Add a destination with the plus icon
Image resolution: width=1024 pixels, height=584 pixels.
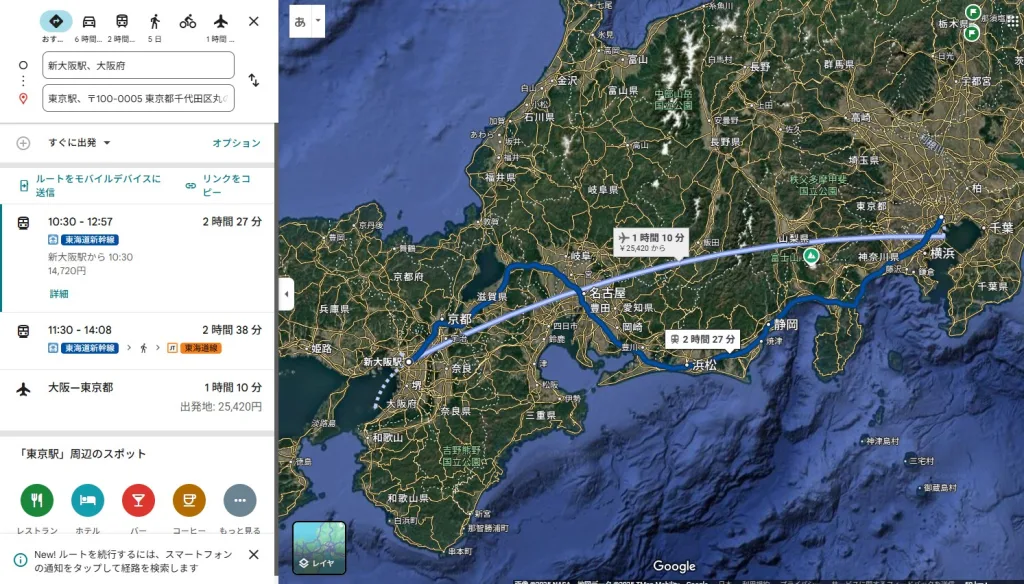click(x=24, y=143)
